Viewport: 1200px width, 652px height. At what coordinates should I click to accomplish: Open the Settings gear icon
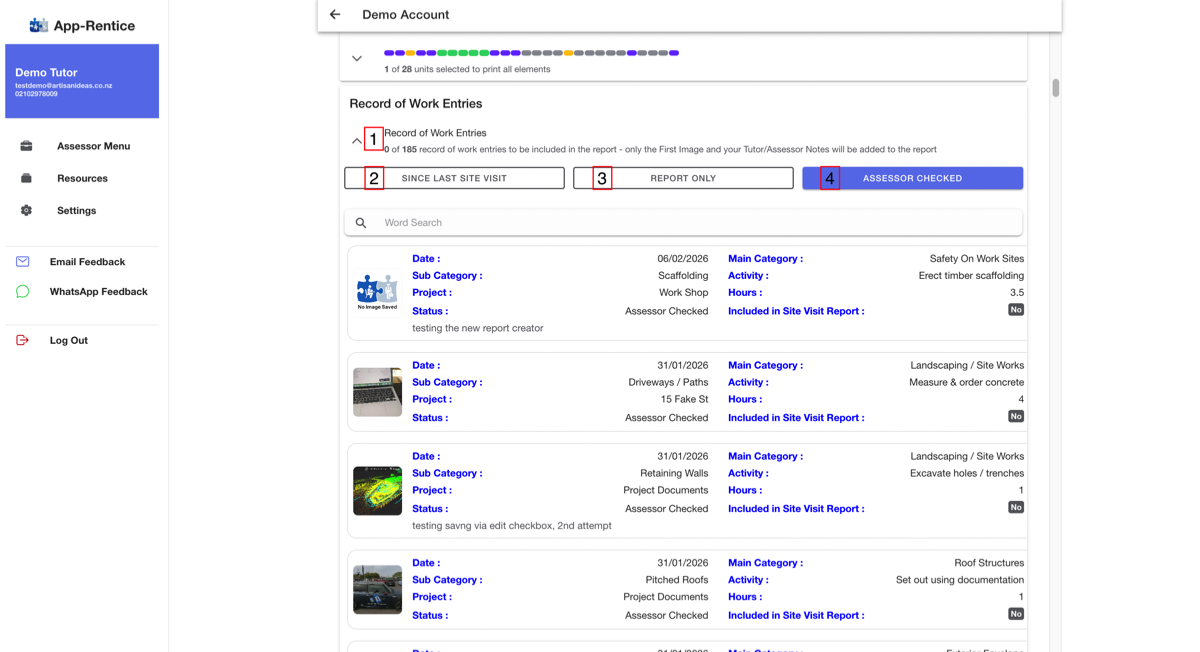pyautogui.click(x=26, y=211)
